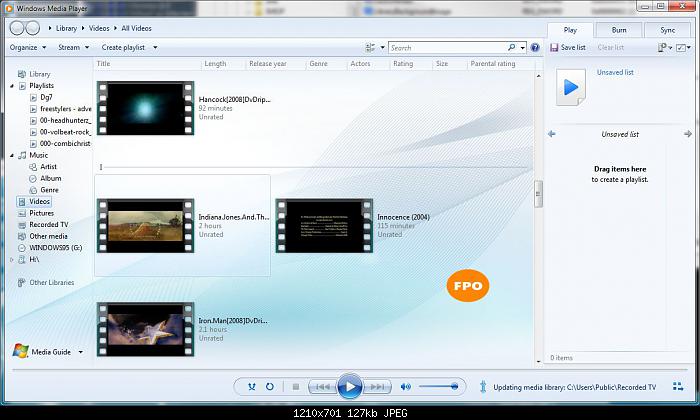Open the Create playlist dropdown arrow
This screenshot has height=420, width=700.
[x=155, y=47]
